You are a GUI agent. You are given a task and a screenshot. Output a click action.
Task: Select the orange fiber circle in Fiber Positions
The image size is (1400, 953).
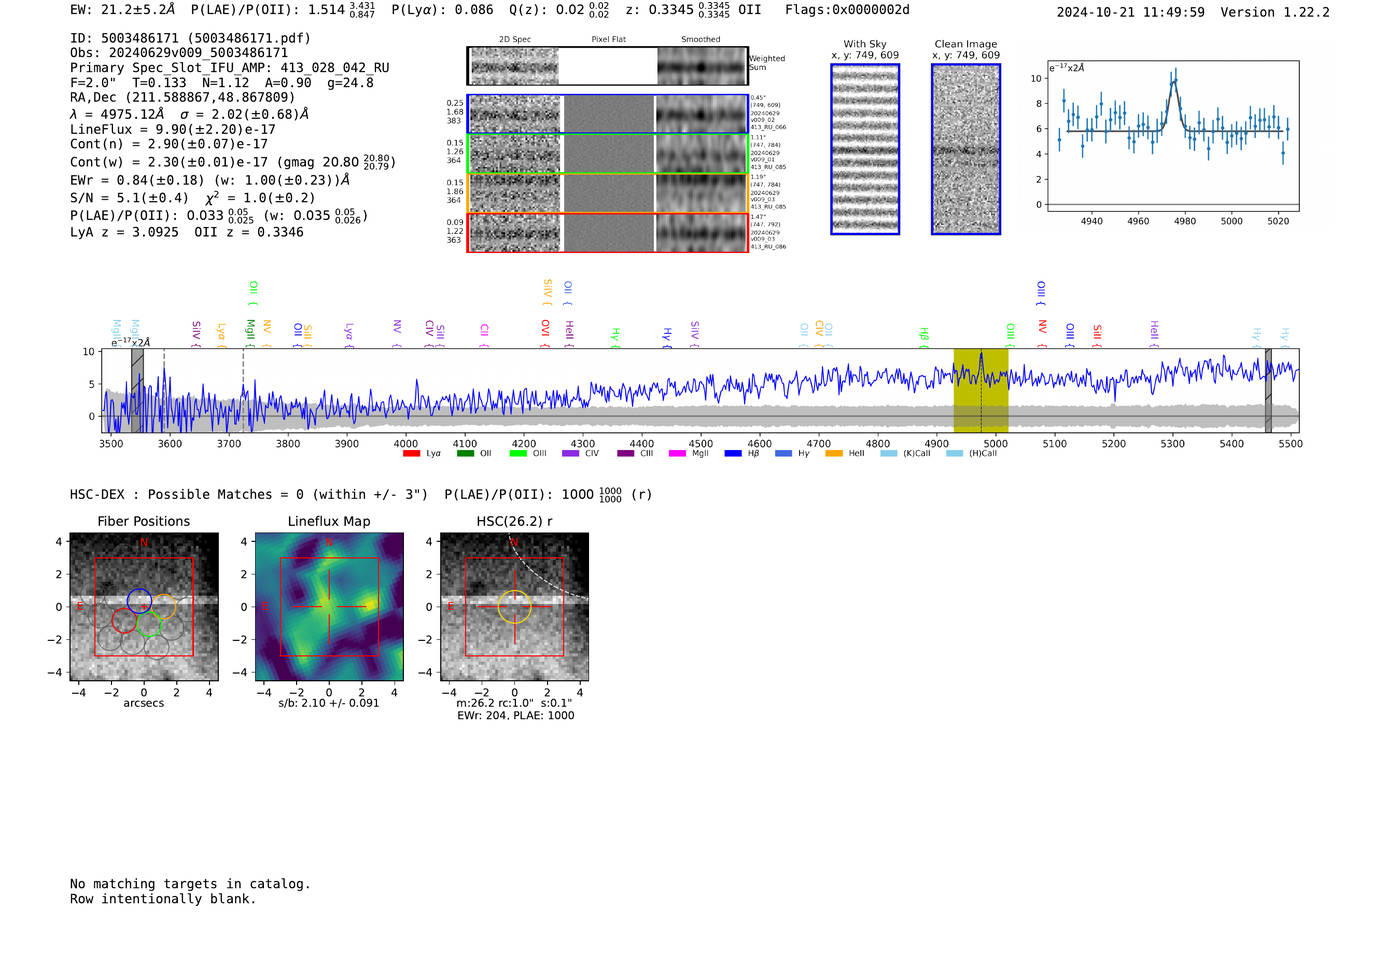pyautogui.click(x=164, y=607)
